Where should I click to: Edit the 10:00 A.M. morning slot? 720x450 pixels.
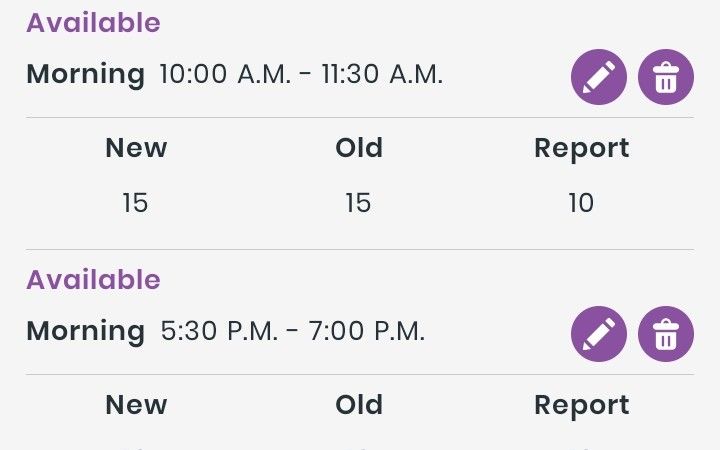(x=599, y=77)
